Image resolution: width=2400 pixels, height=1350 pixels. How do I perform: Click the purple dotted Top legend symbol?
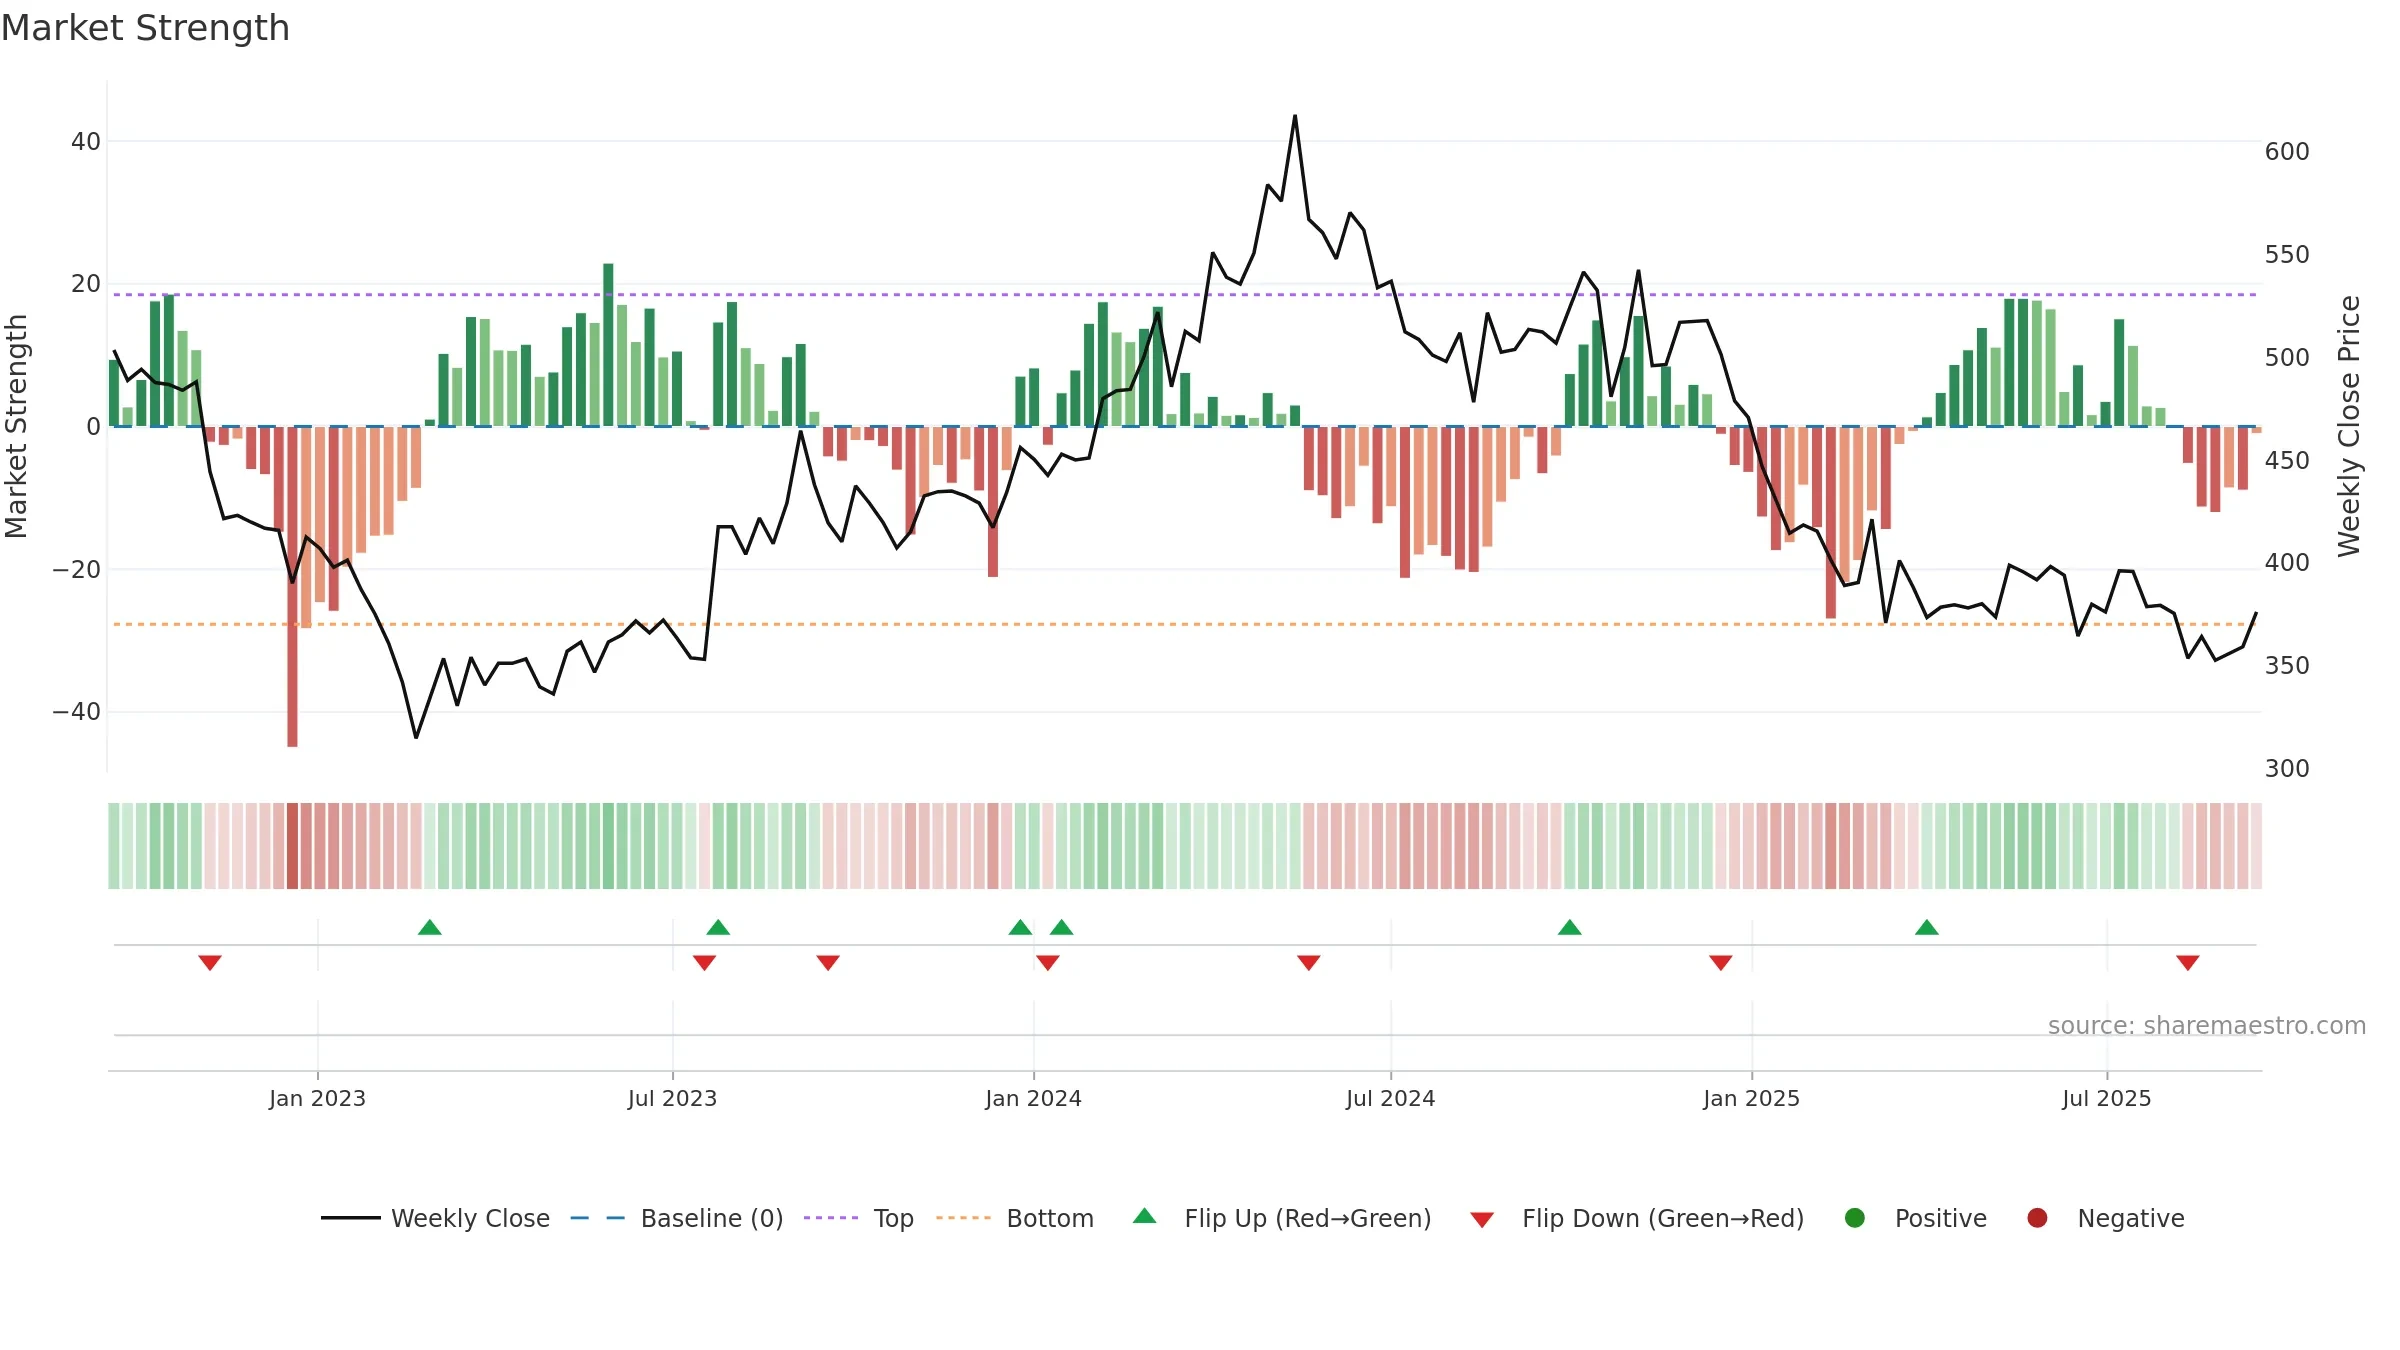coord(831,1218)
